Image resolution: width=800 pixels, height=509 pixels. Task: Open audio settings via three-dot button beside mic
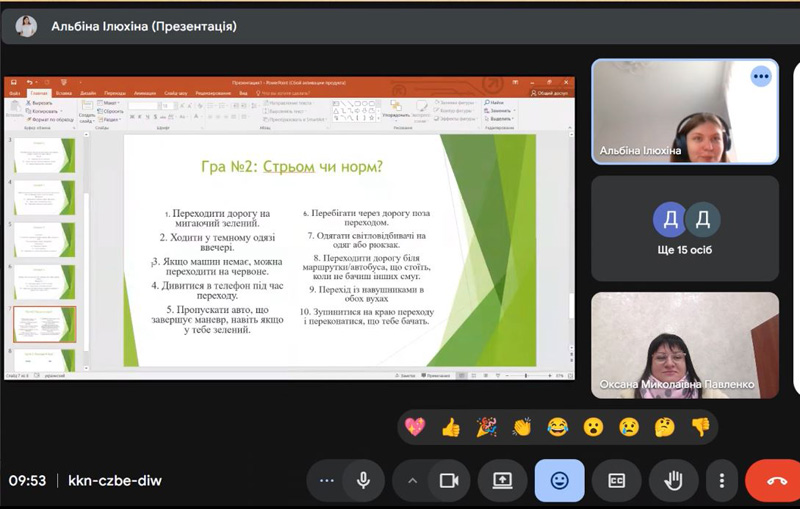326,481
